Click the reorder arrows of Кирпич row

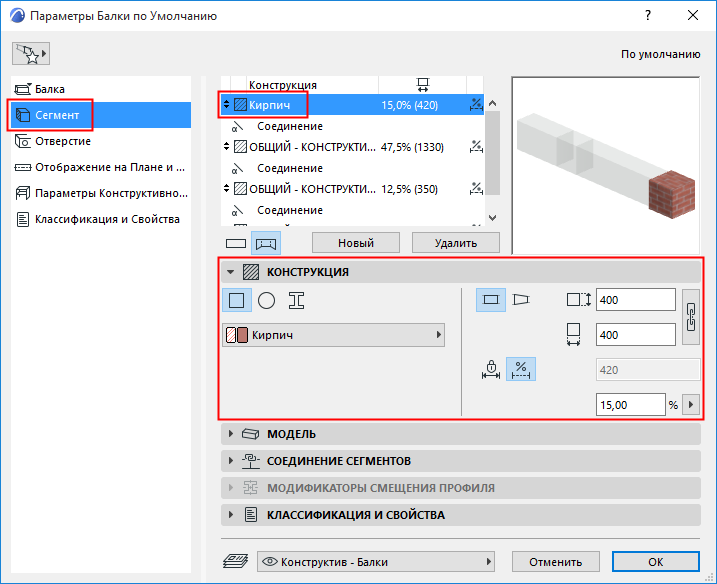pos(226,105)
